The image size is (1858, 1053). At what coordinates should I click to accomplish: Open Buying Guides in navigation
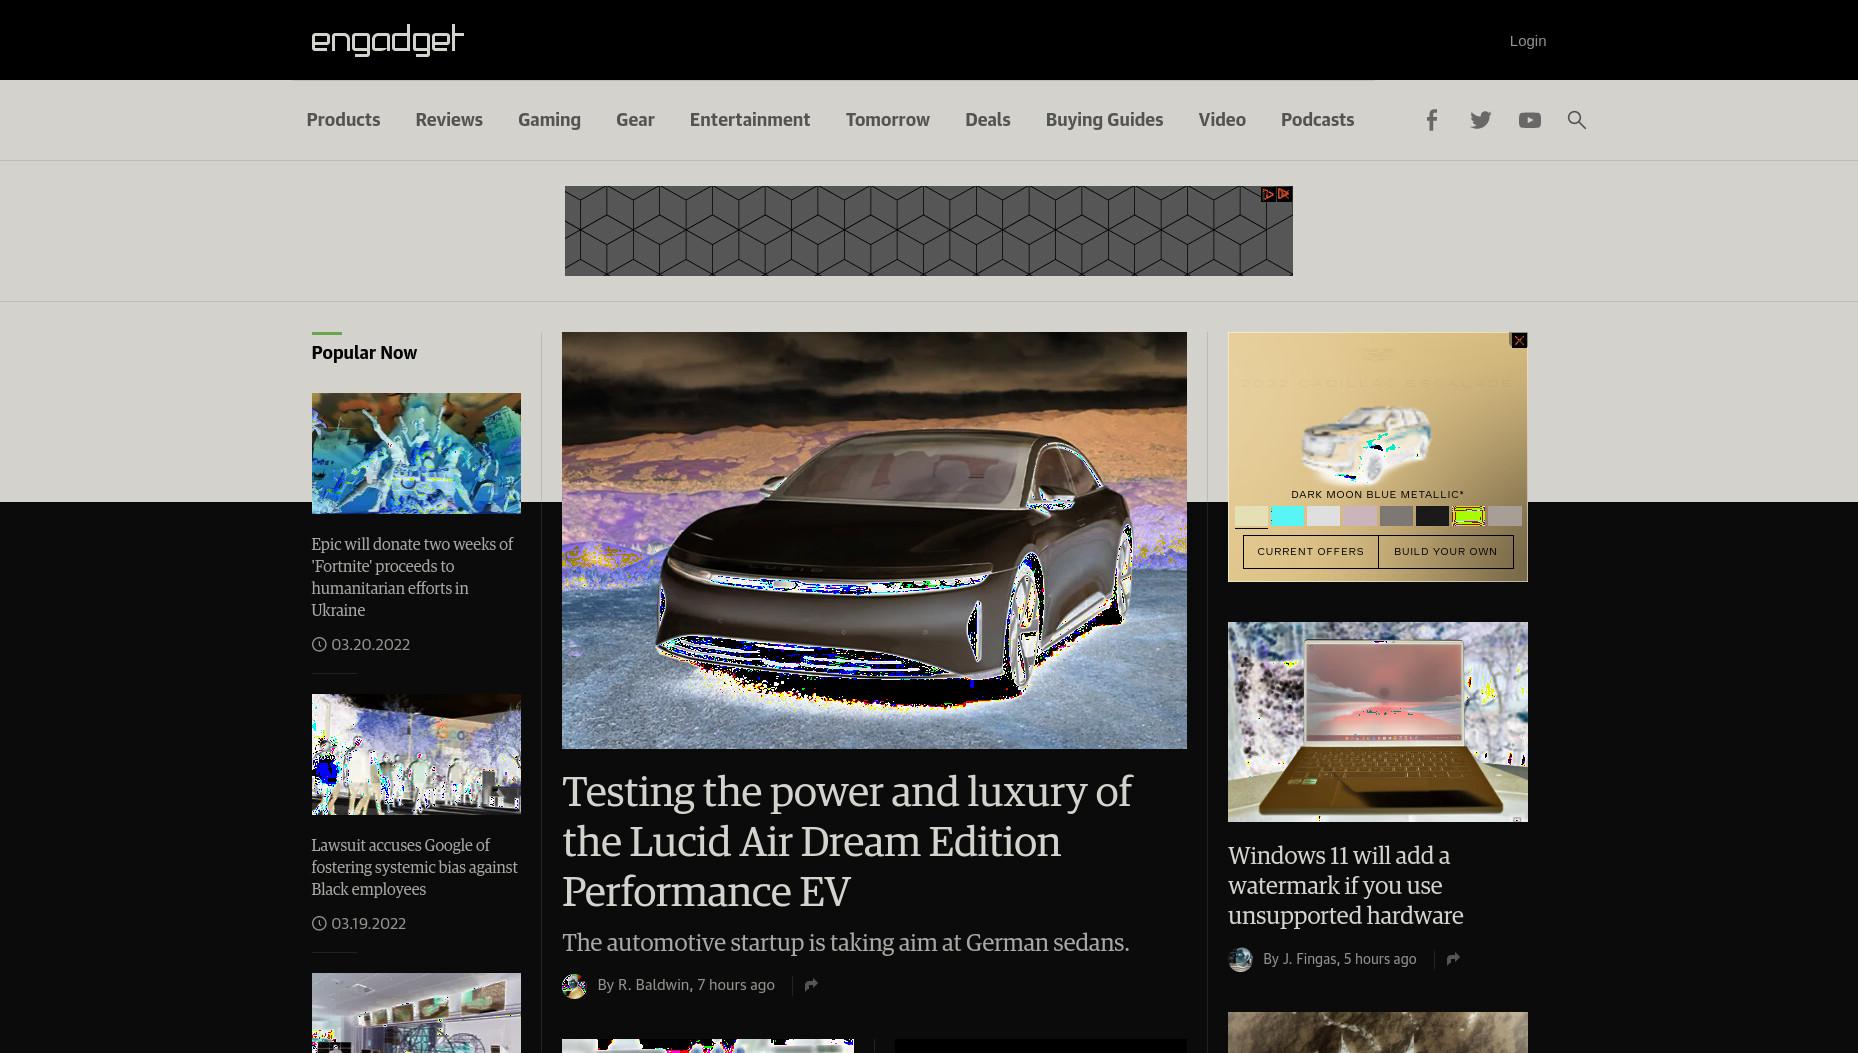pos(1104,120)
